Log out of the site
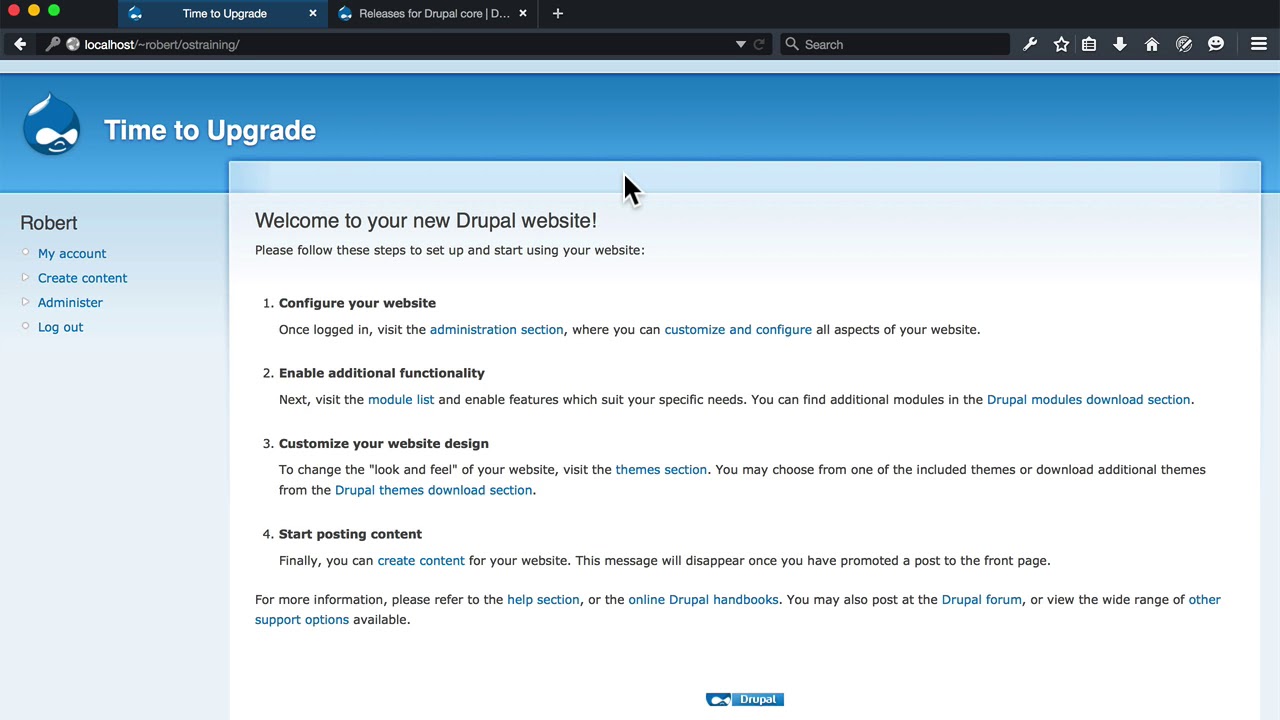Image resolution: width=1280 pixels, height=720 pixels. (x=60, y=327)
